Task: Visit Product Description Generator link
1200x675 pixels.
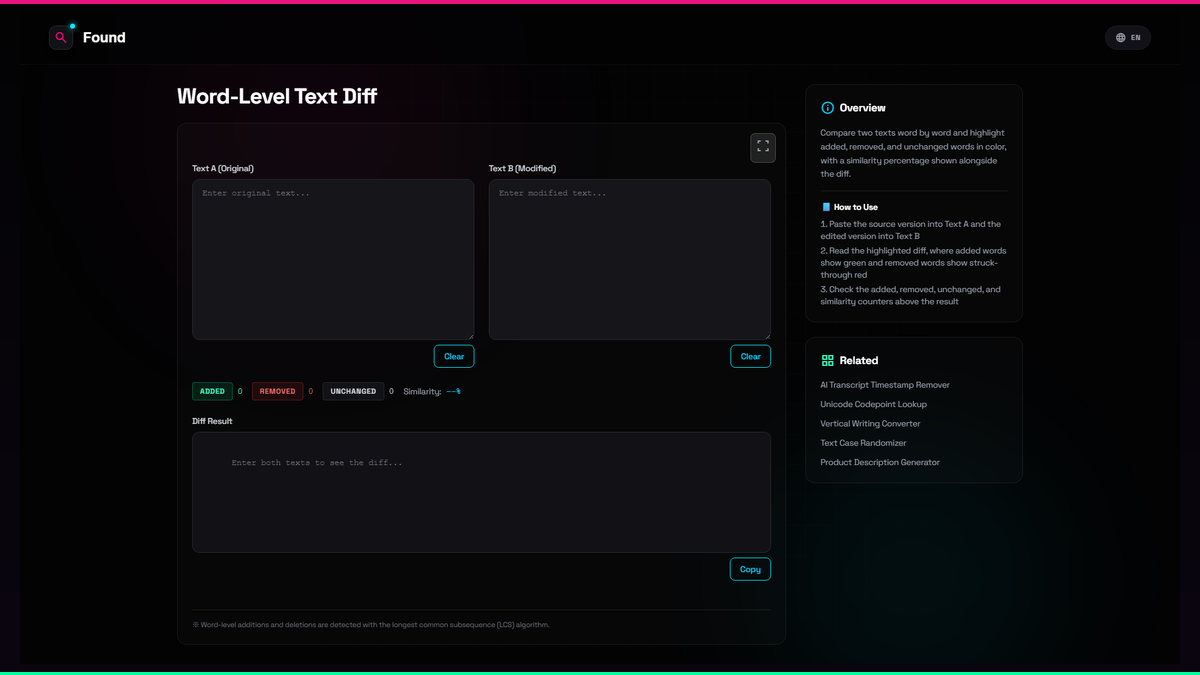Action: (x=880, y=462)
